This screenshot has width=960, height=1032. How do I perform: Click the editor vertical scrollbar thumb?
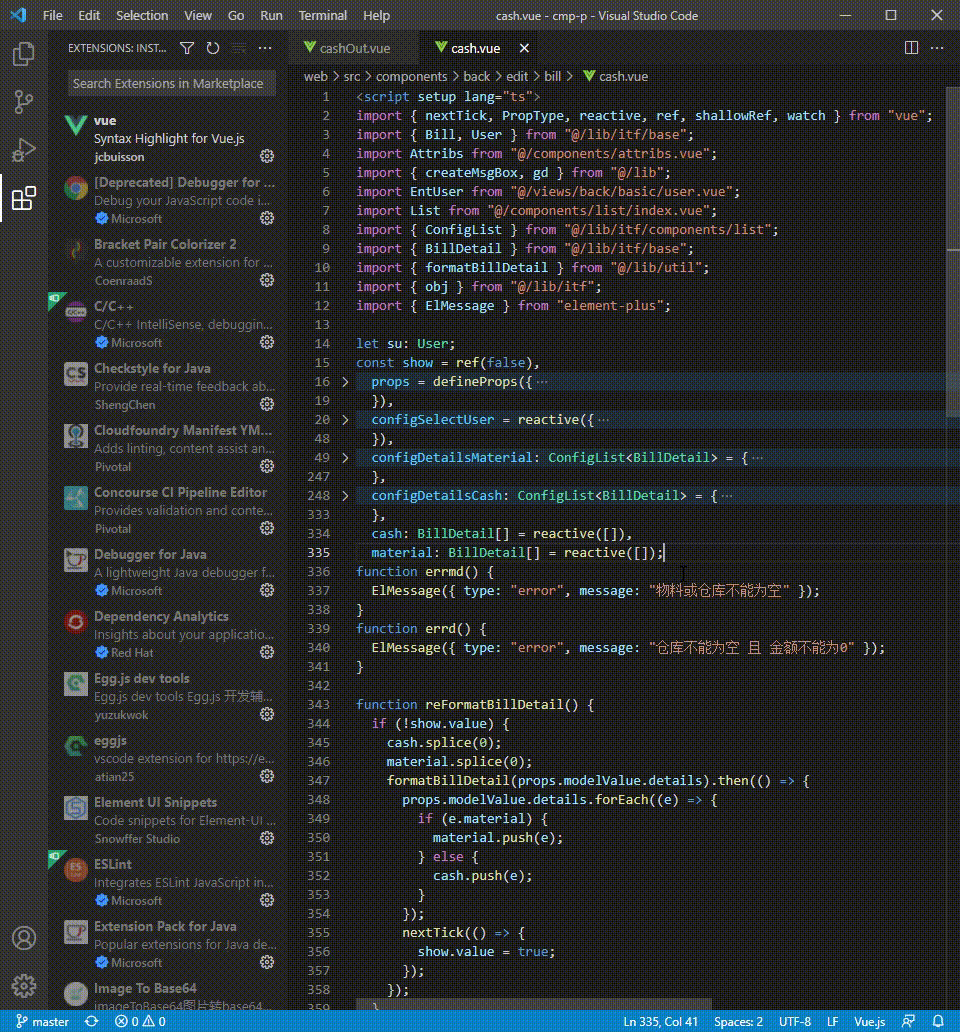coord(953,251)
